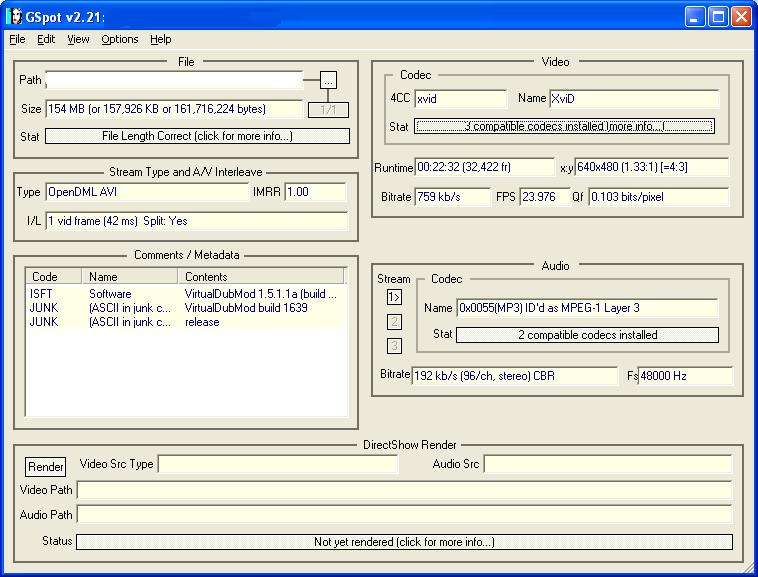Open the Help menu
This screenshot has height=577, width=758.
(x=160, y=39)
